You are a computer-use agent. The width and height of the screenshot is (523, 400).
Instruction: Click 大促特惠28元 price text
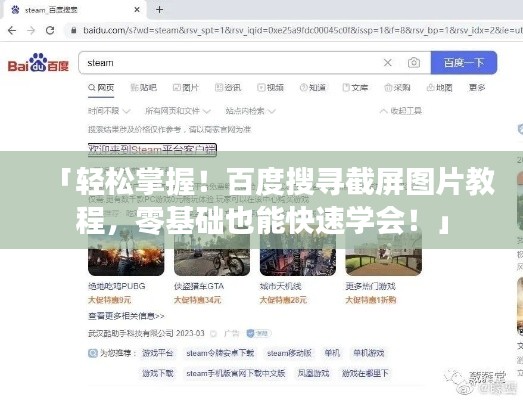pyautogui.click(x=283, y=300)
